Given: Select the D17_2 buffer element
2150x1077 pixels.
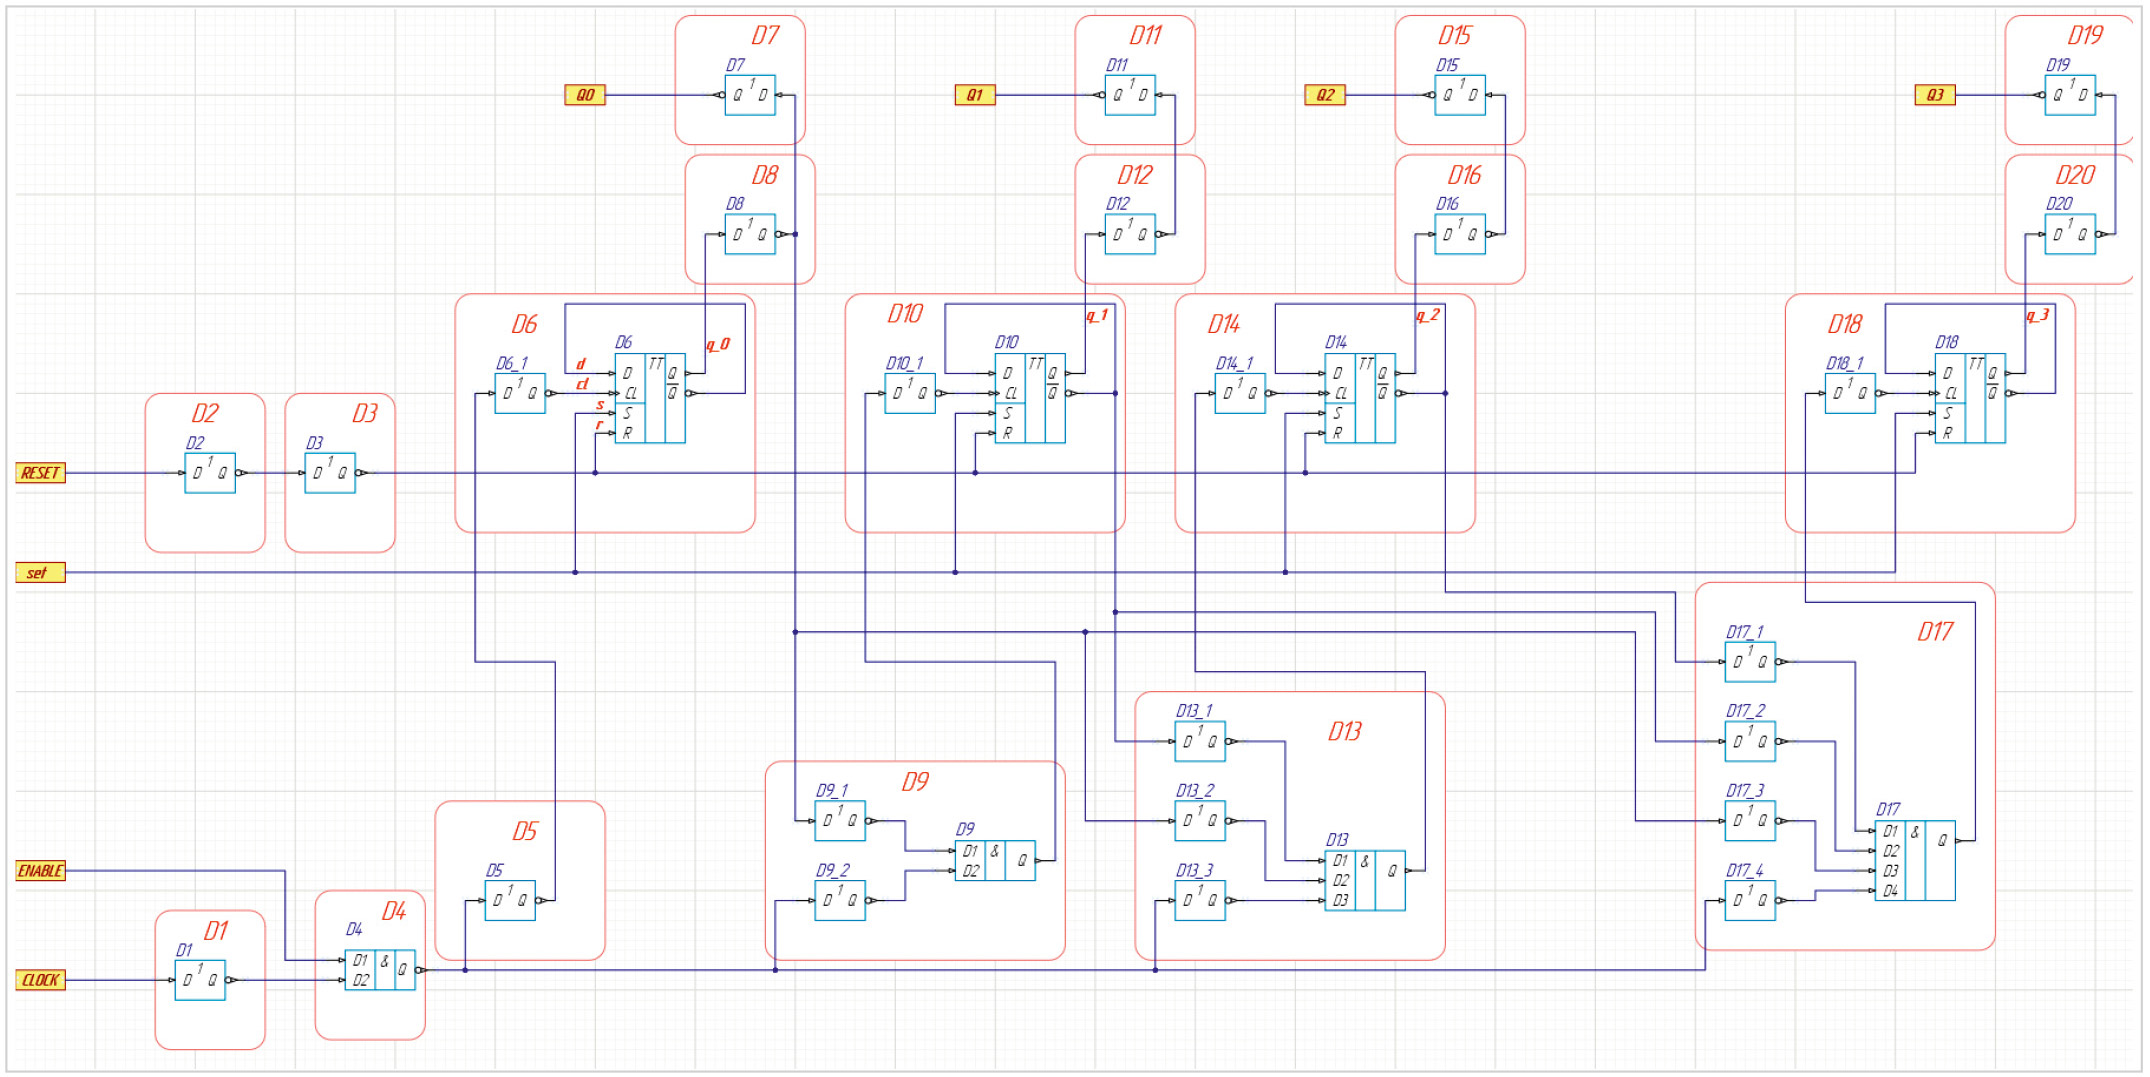Looking at the screenshot, I should (1750, 741).
